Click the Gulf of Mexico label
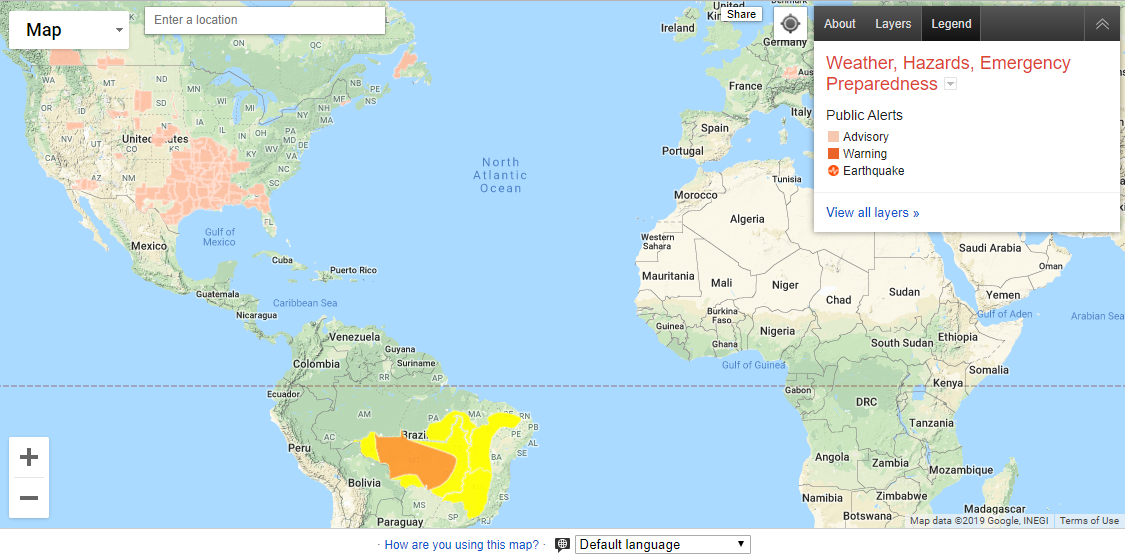This screenshot has width=1125, height=560. pos(219,237)
